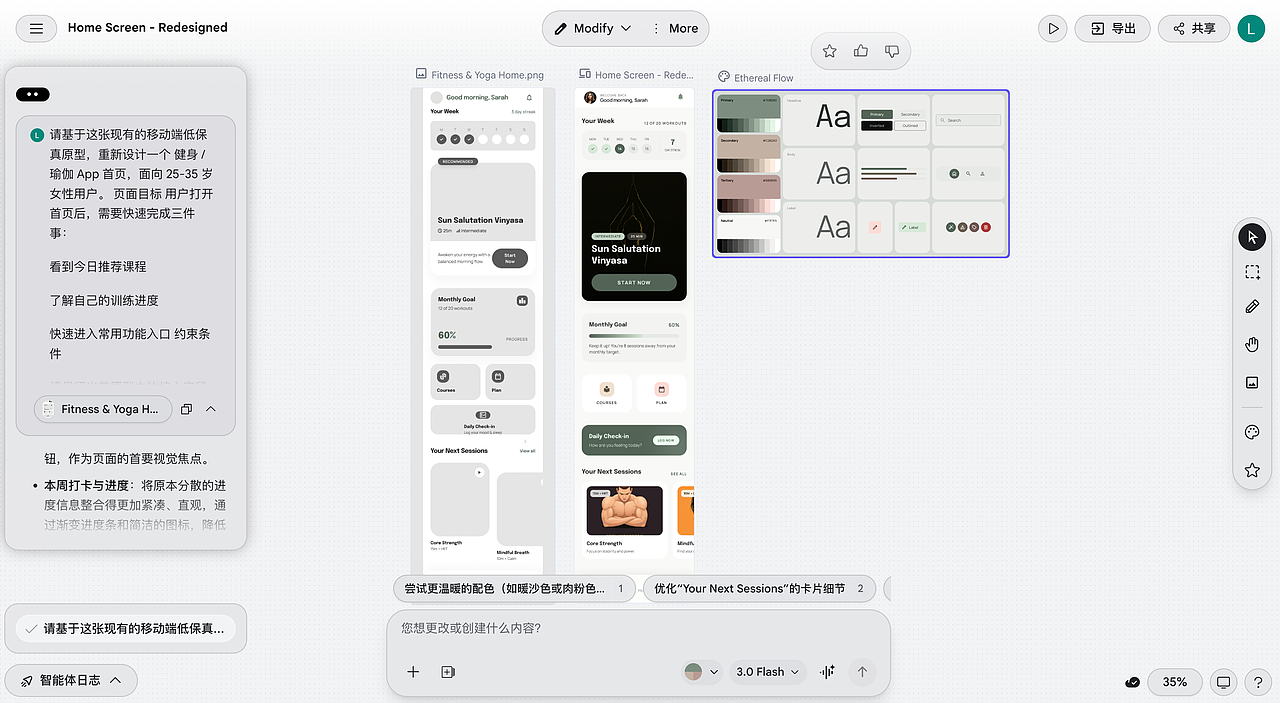Give thumbs down feedback above the canvas
This screenshot has height=703, width=1280.
pyautogui.click(x=891, y=51)
